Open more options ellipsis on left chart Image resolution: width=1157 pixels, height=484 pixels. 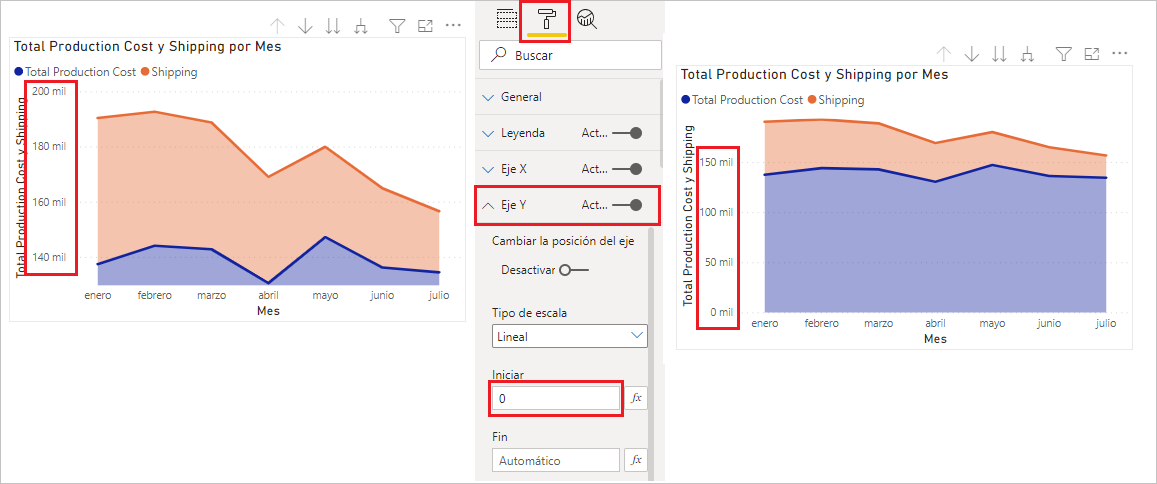[x=453, y=26]
